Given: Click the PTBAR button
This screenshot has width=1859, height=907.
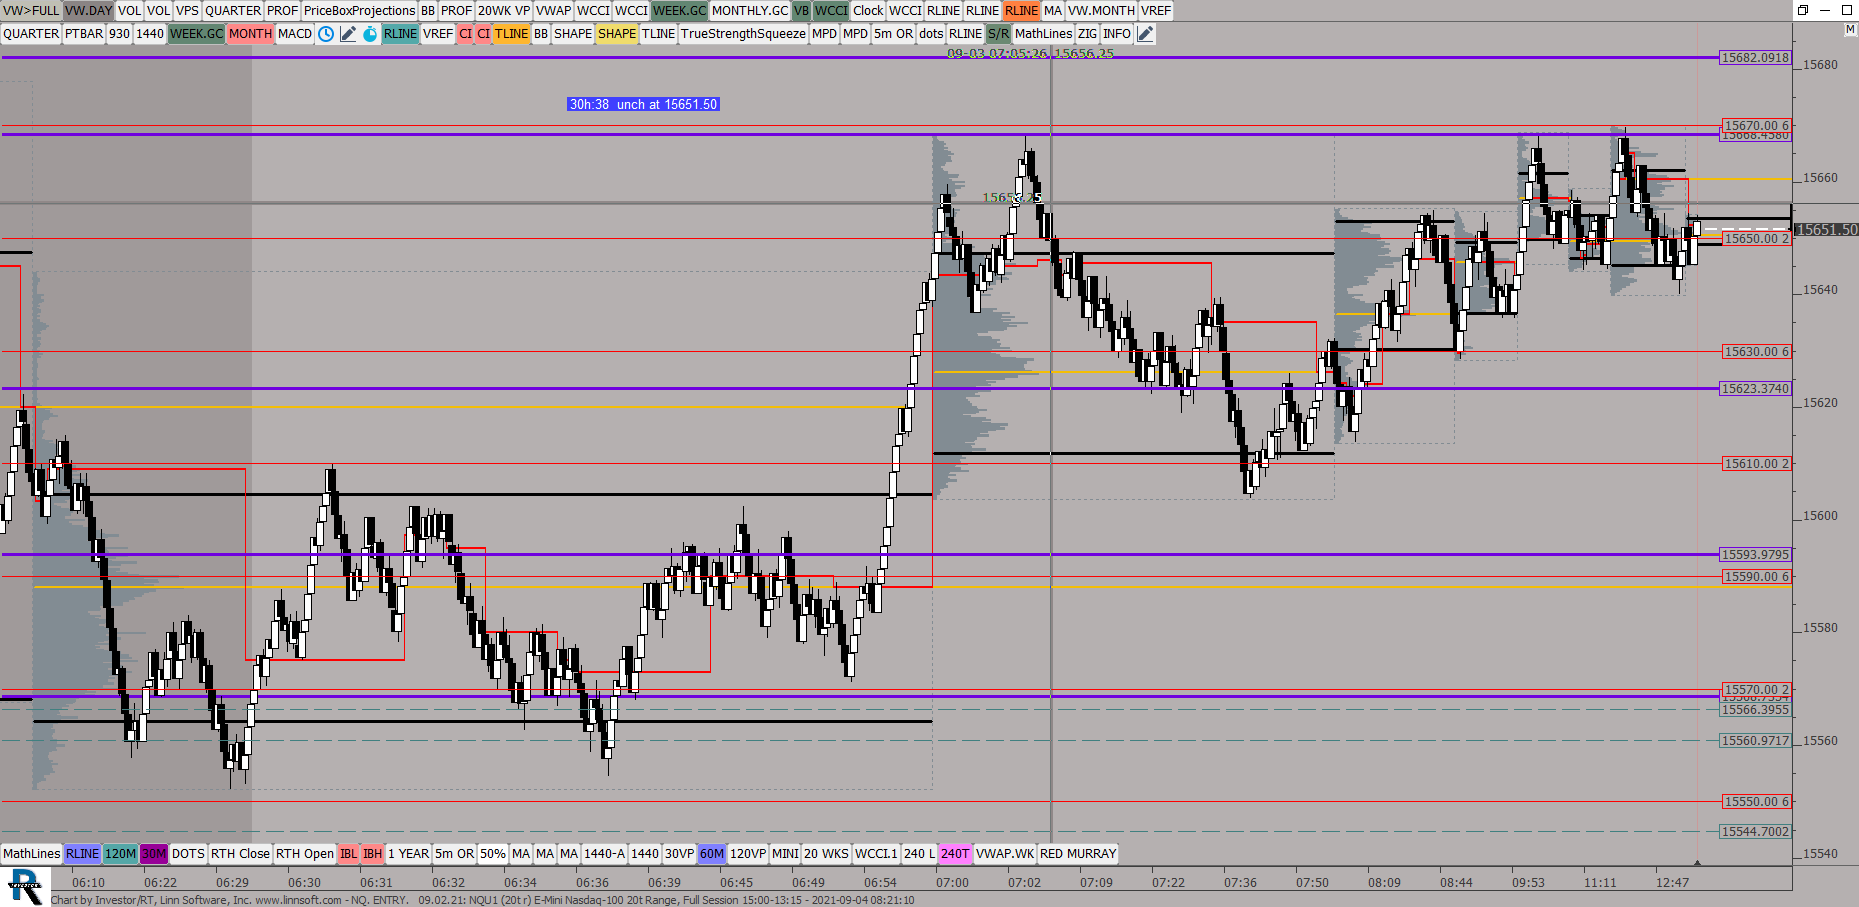Looking at the screenshot, I should 84,34.
